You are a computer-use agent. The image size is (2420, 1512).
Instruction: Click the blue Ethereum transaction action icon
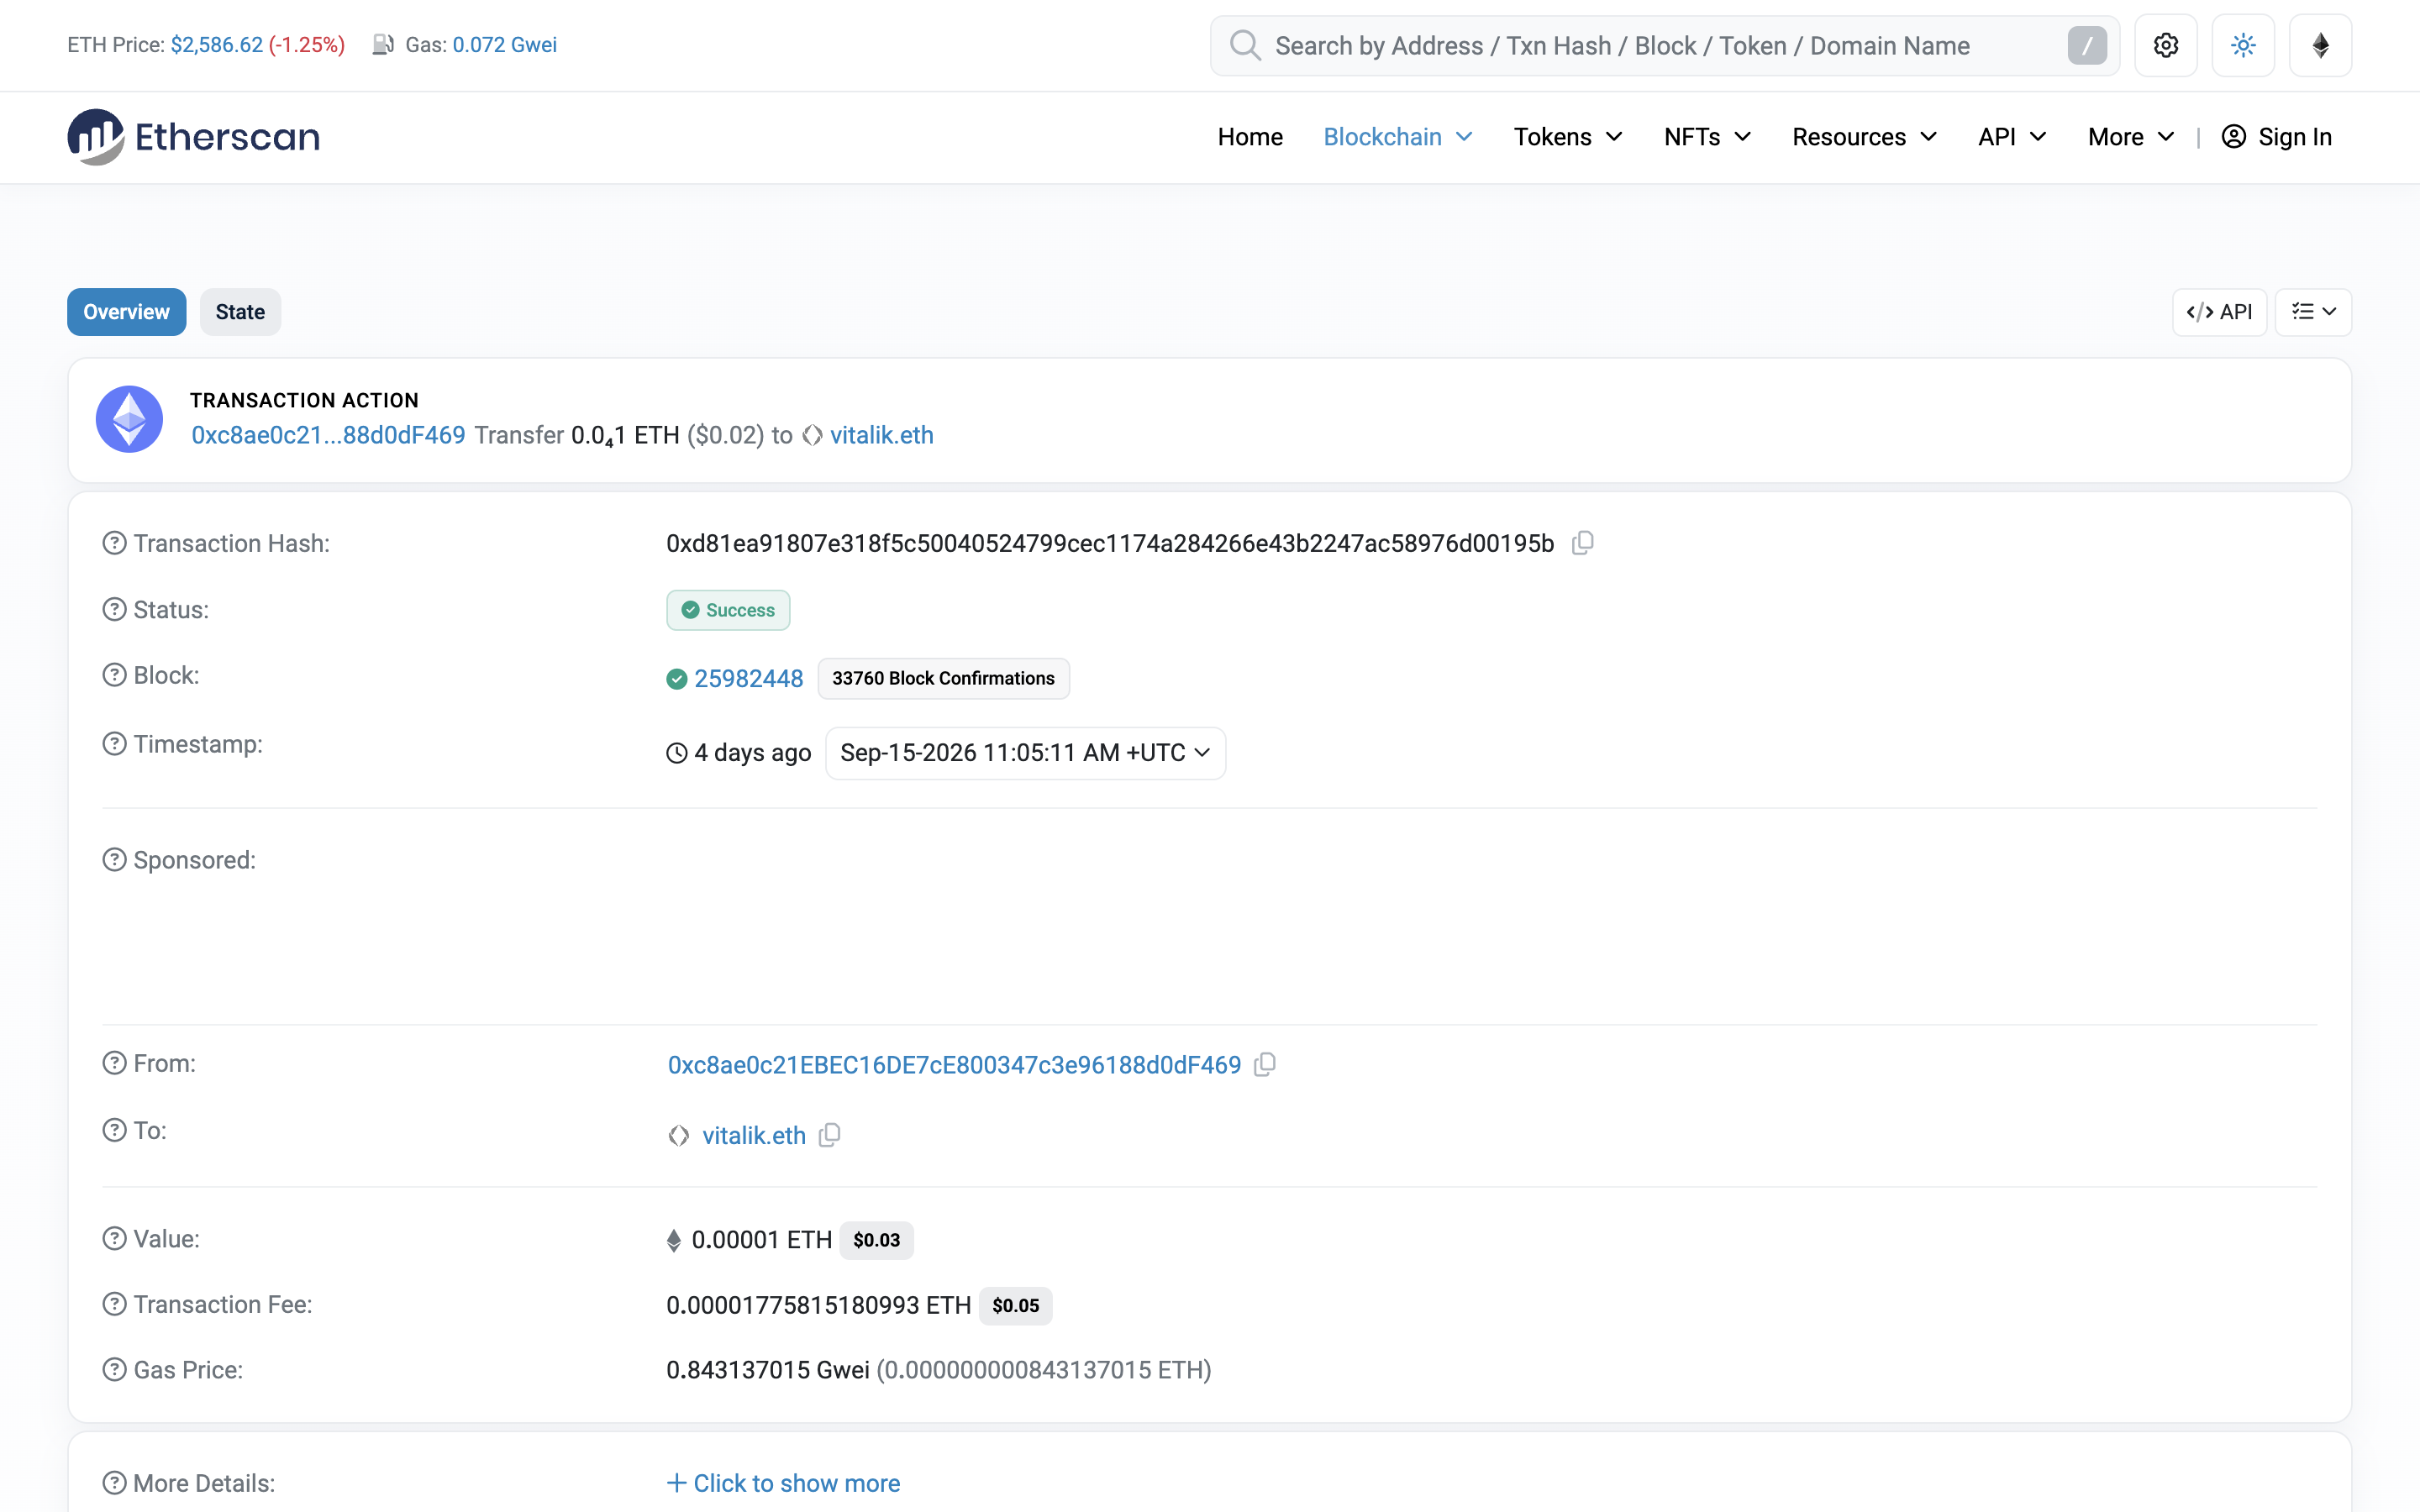pos(129,419)
